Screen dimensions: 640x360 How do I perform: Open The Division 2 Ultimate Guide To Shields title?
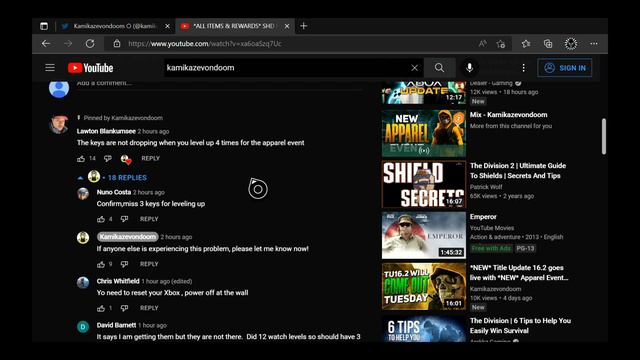tap(518, 171)
